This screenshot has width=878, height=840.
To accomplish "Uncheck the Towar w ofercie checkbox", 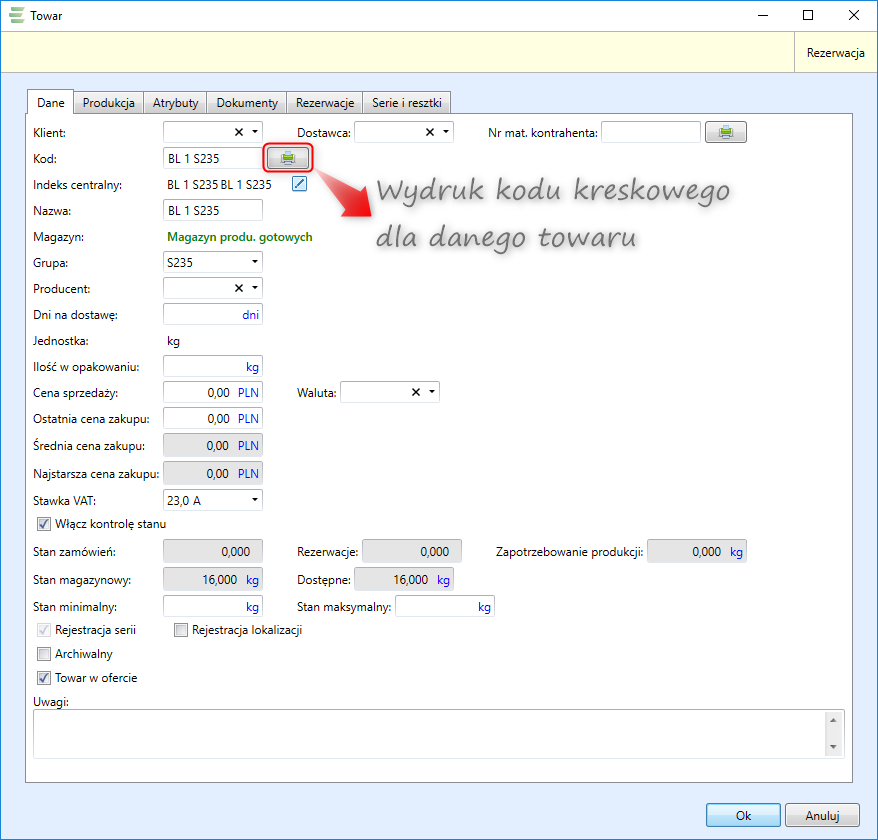I will [x=44, y=678].
